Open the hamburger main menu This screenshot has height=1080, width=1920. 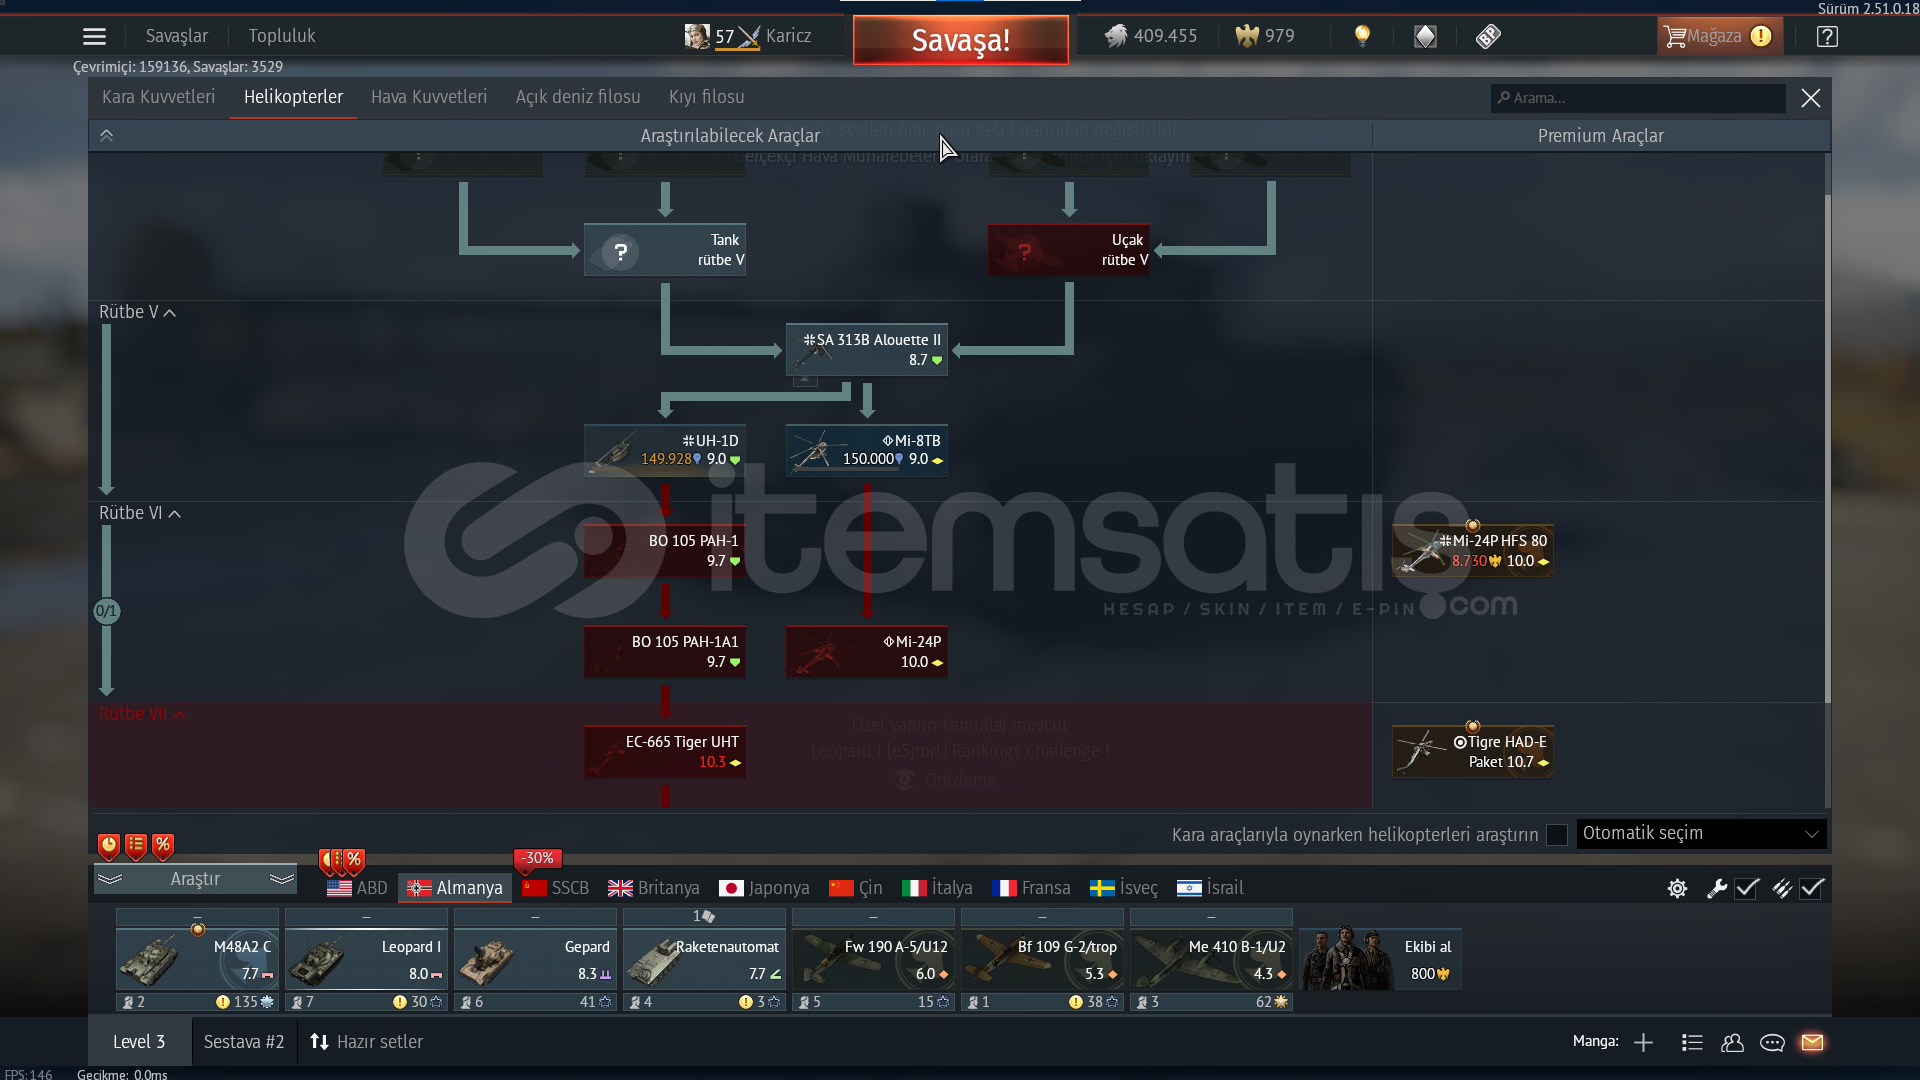tap(94, 37)
